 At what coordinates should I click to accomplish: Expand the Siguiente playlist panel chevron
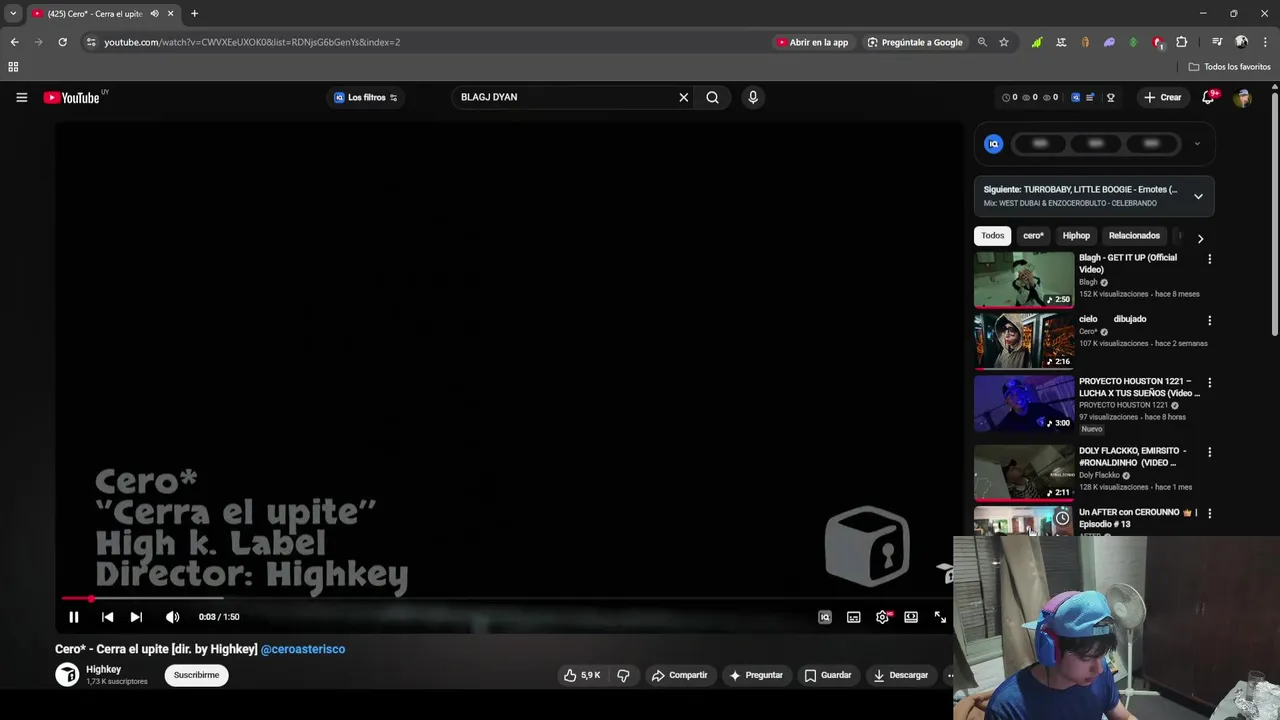pos(1198,196)
